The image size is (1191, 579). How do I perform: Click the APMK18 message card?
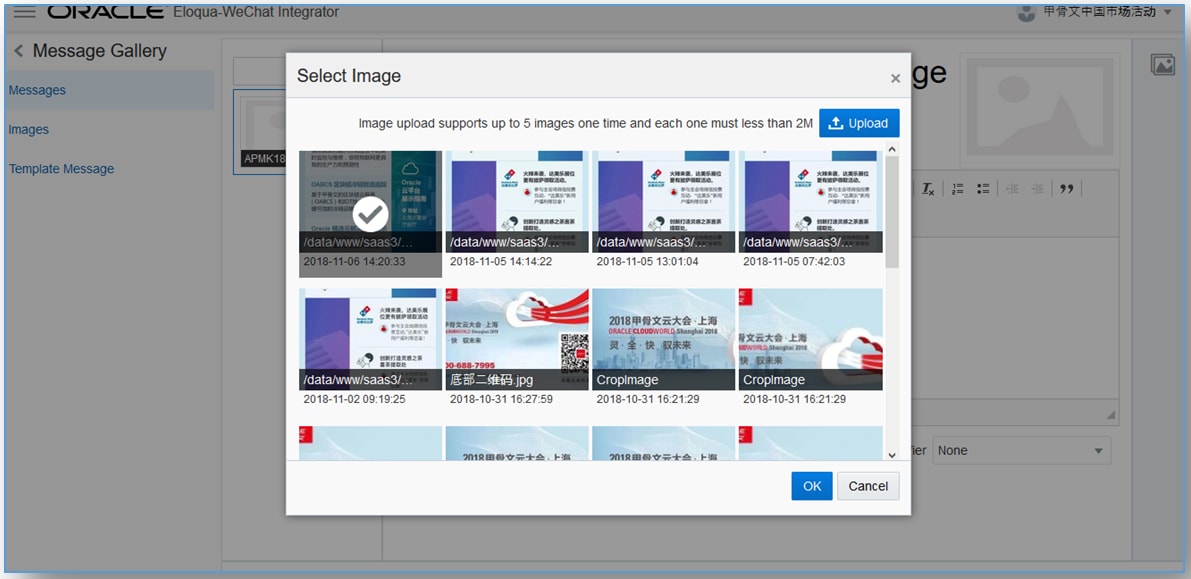click(260, 131)
